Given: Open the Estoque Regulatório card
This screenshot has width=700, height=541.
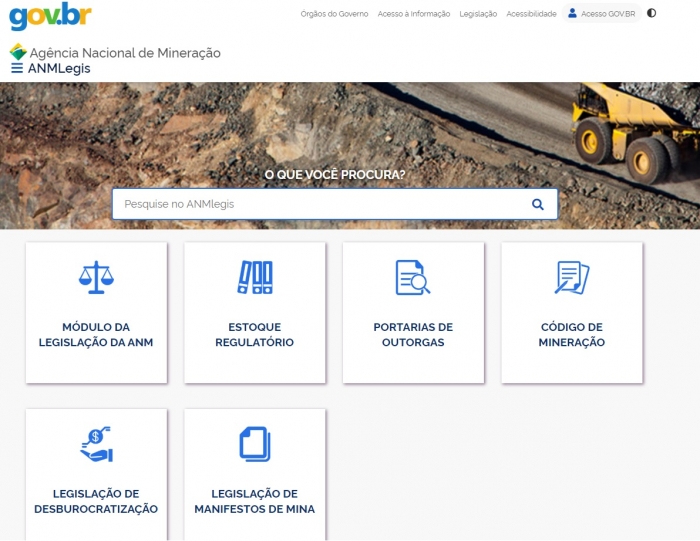Looking at the screenshot, I should (x=255, y=312).
